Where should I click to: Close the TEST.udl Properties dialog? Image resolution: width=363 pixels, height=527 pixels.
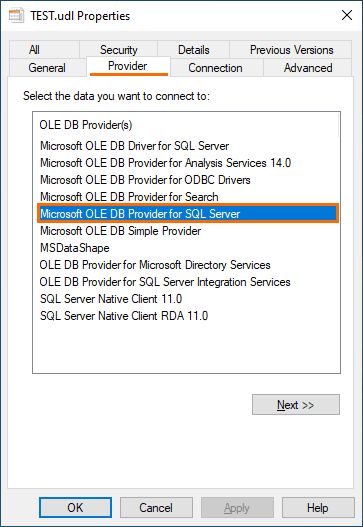point(347,15)
